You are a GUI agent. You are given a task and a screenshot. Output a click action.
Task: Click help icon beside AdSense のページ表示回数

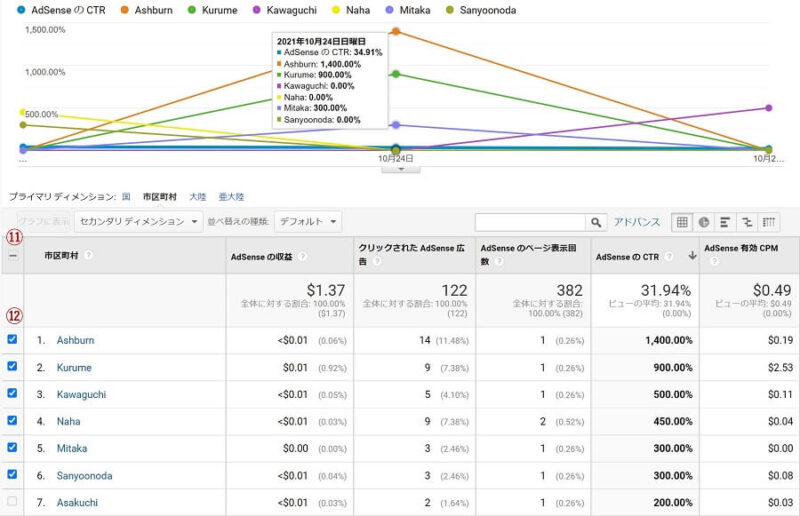tap(498, 261)
